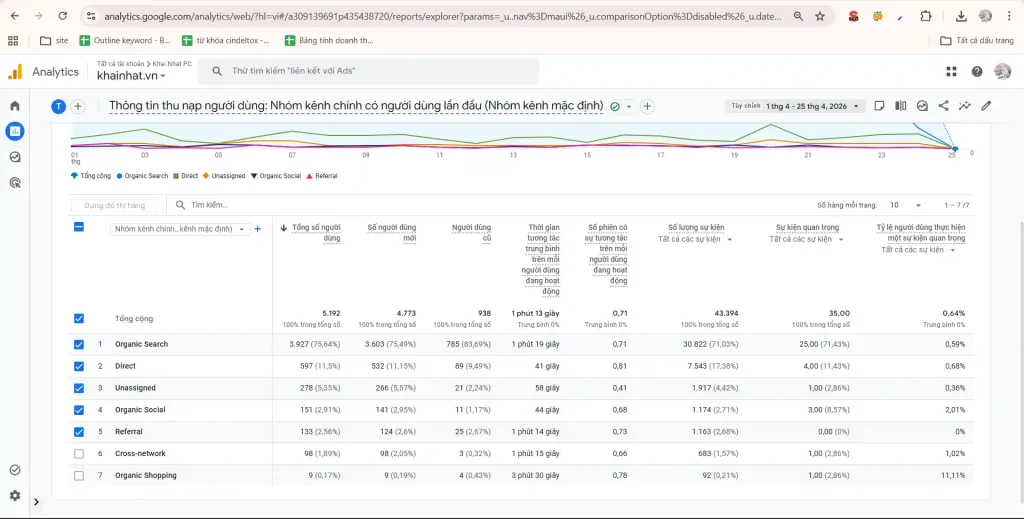Open the report status dropdown arrow after title
Viewport: 1024px width, 519px height.
629,106
